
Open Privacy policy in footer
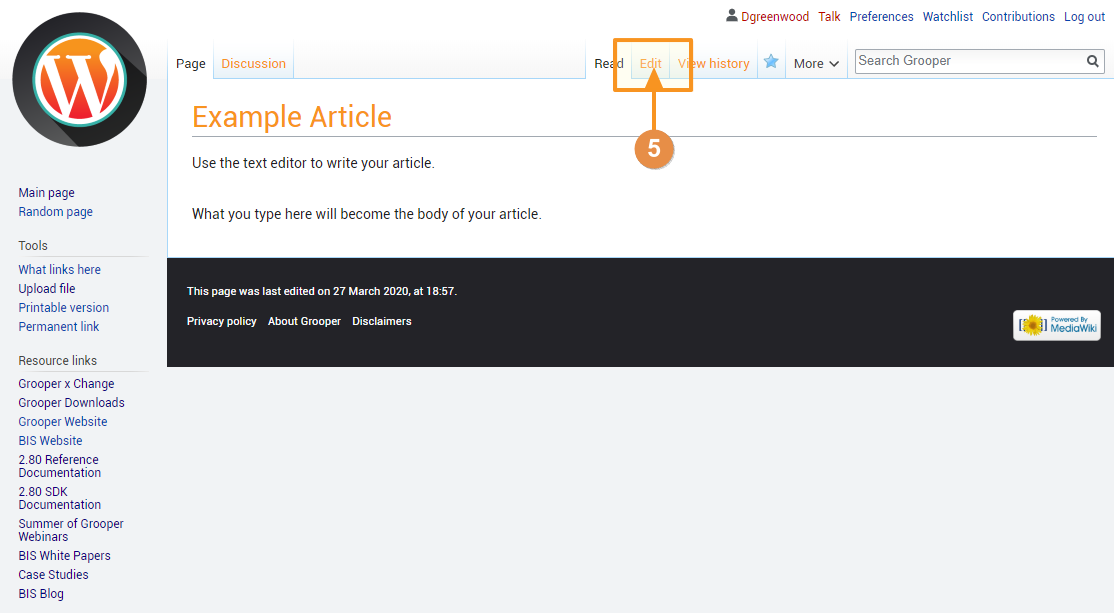tap(222, 321)
